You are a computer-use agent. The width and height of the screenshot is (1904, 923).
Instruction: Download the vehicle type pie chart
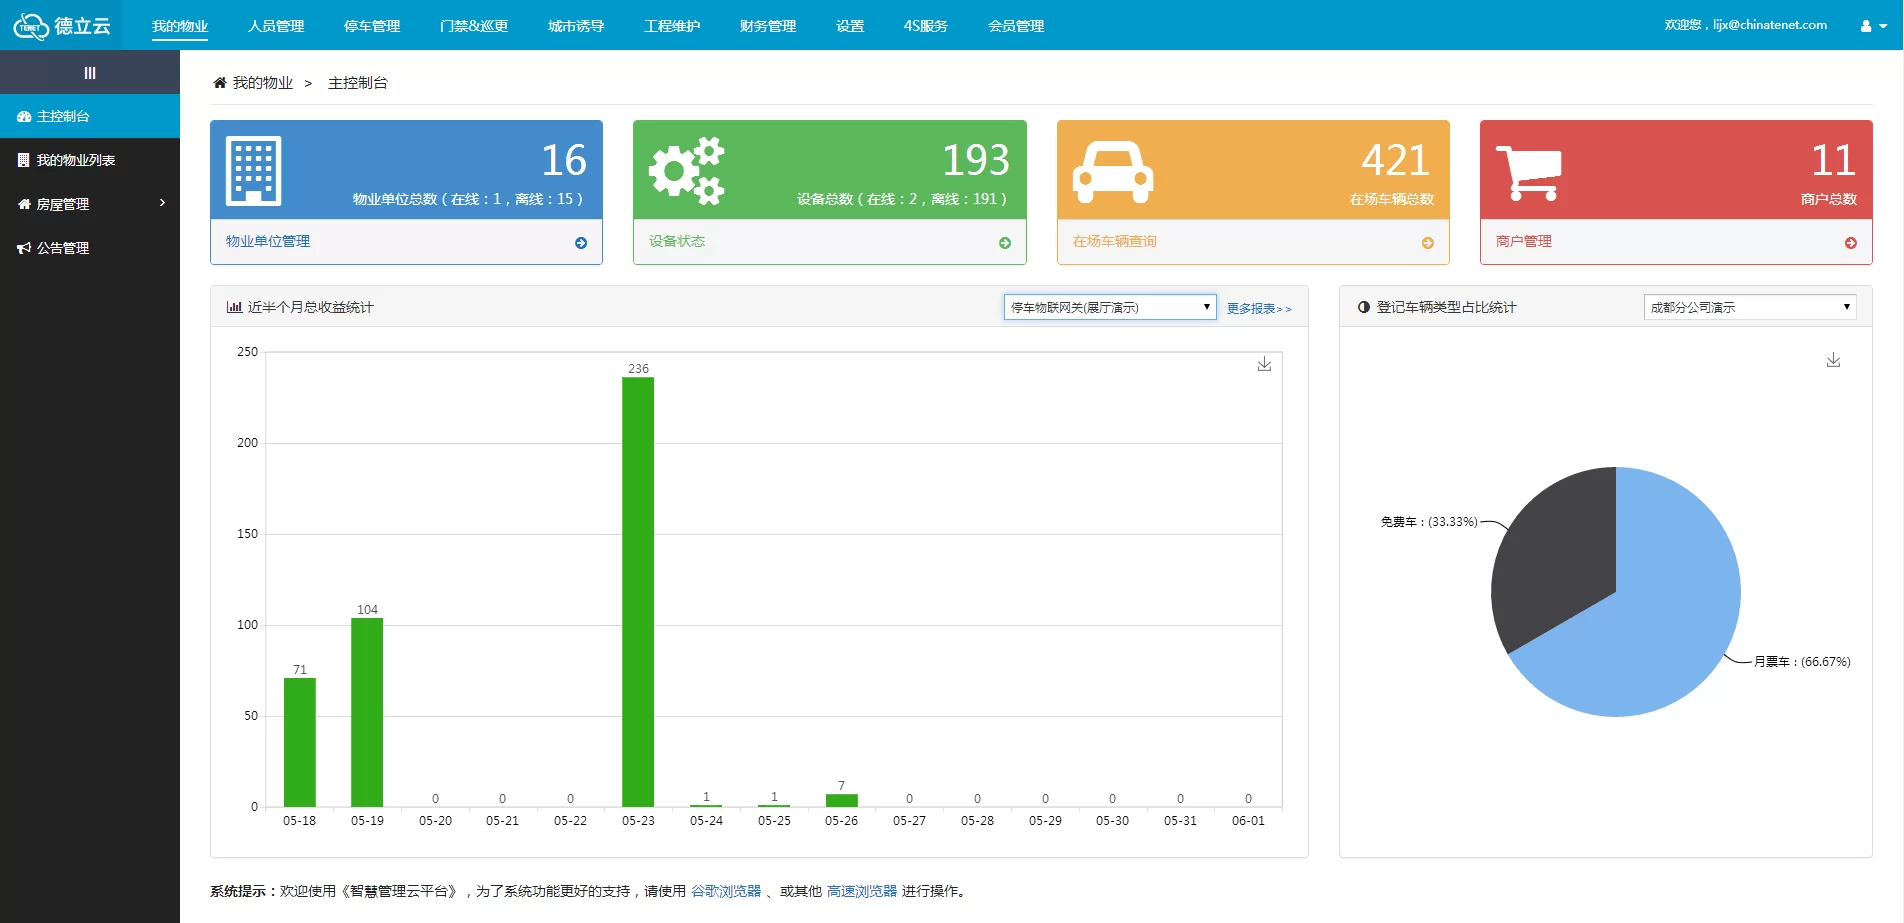click(1833, 360)
